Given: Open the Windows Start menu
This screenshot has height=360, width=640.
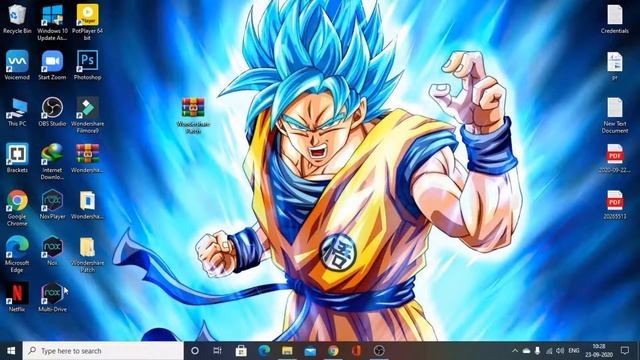Looking at the screenshot, I should (11, 351).
